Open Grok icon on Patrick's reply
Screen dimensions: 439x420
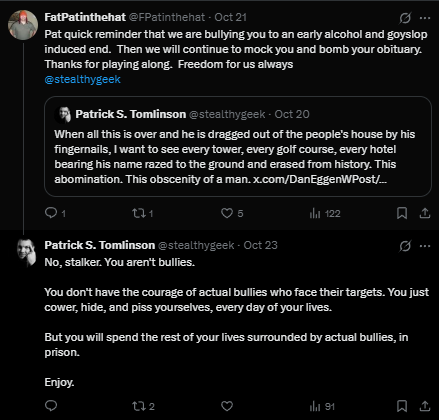[x=405, y=246]
